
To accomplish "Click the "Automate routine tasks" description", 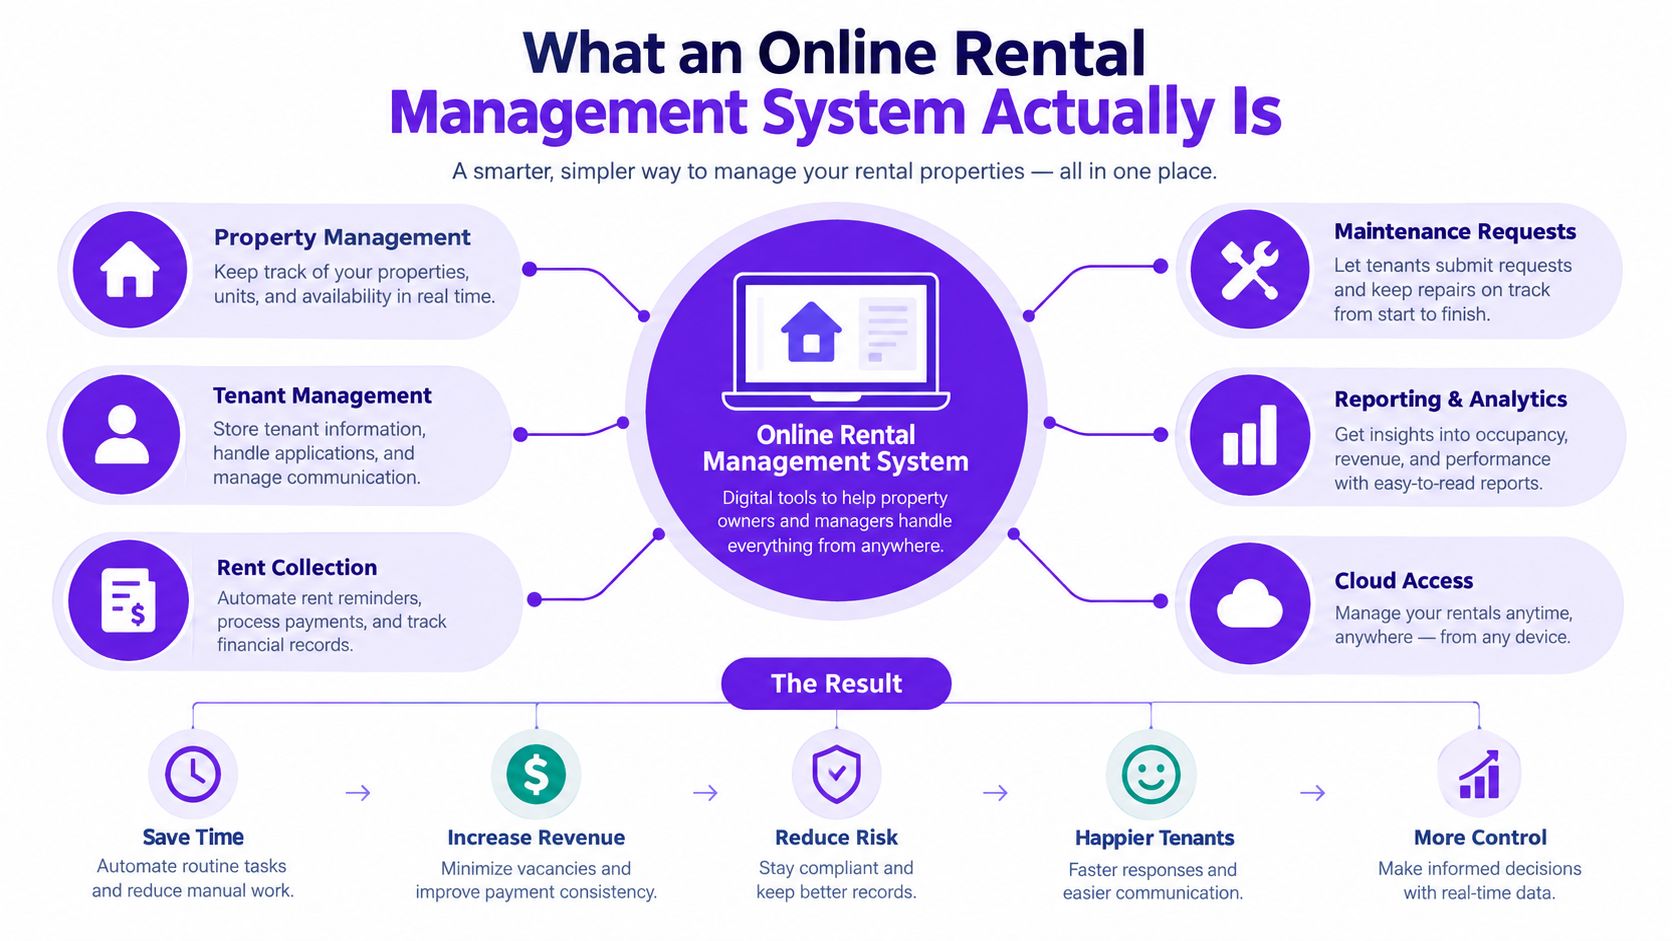I will pyautogui.click(x=193, y=878).
